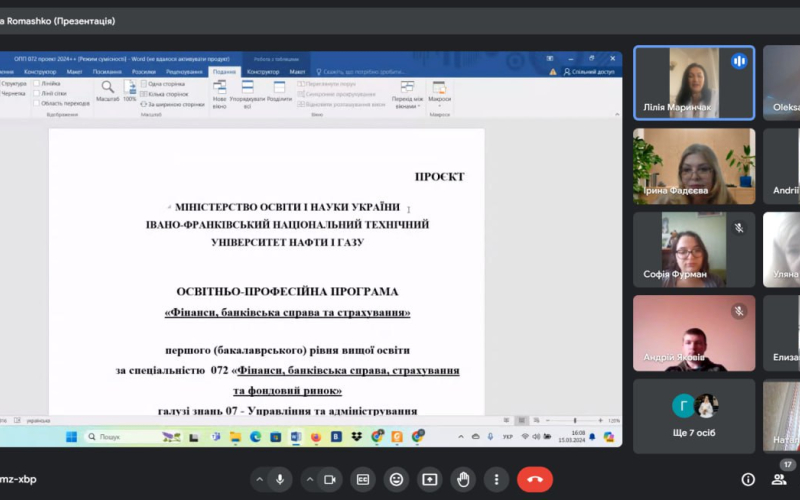Open the first Макет ribbon tab
Viewport: 800px width, 500px height.
(x=74, y=72)
